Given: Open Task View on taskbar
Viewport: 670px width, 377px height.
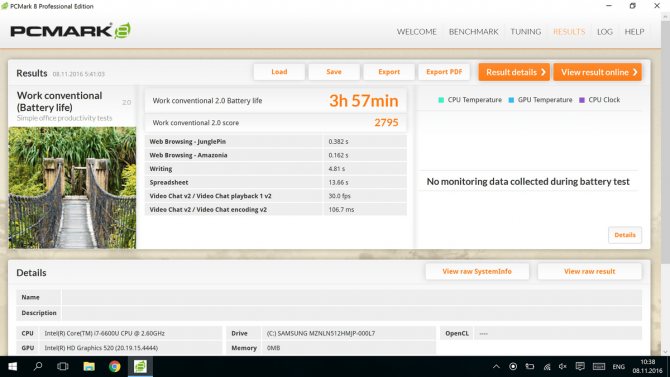Looking at the screenshot, I should tap(63, 366).
